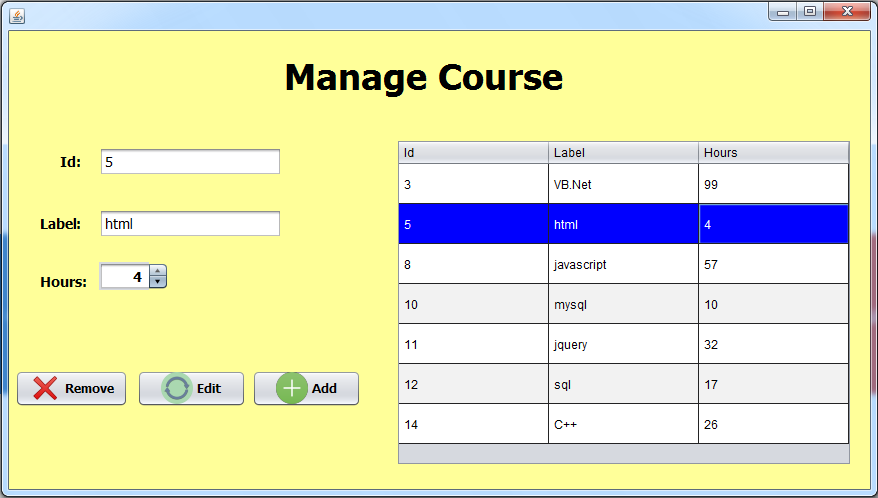Screen dimensions: 878x498
Task: Click the Hours column header
Action: (774, 152)
